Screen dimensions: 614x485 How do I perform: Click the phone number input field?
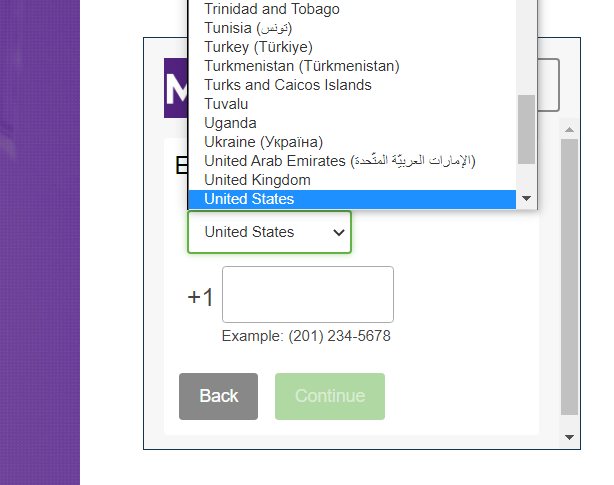(x=307, y=294)
